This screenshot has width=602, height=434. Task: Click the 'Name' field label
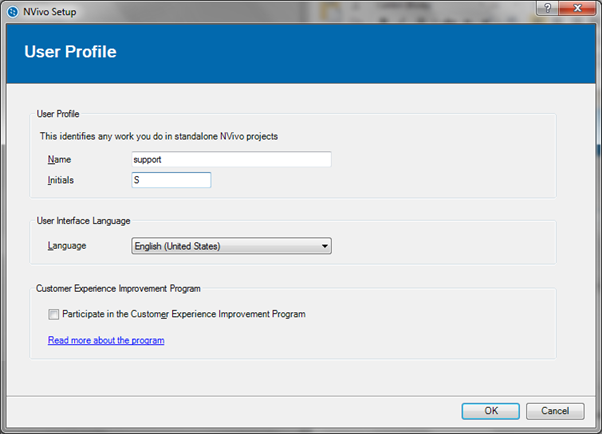pos(58,159)
